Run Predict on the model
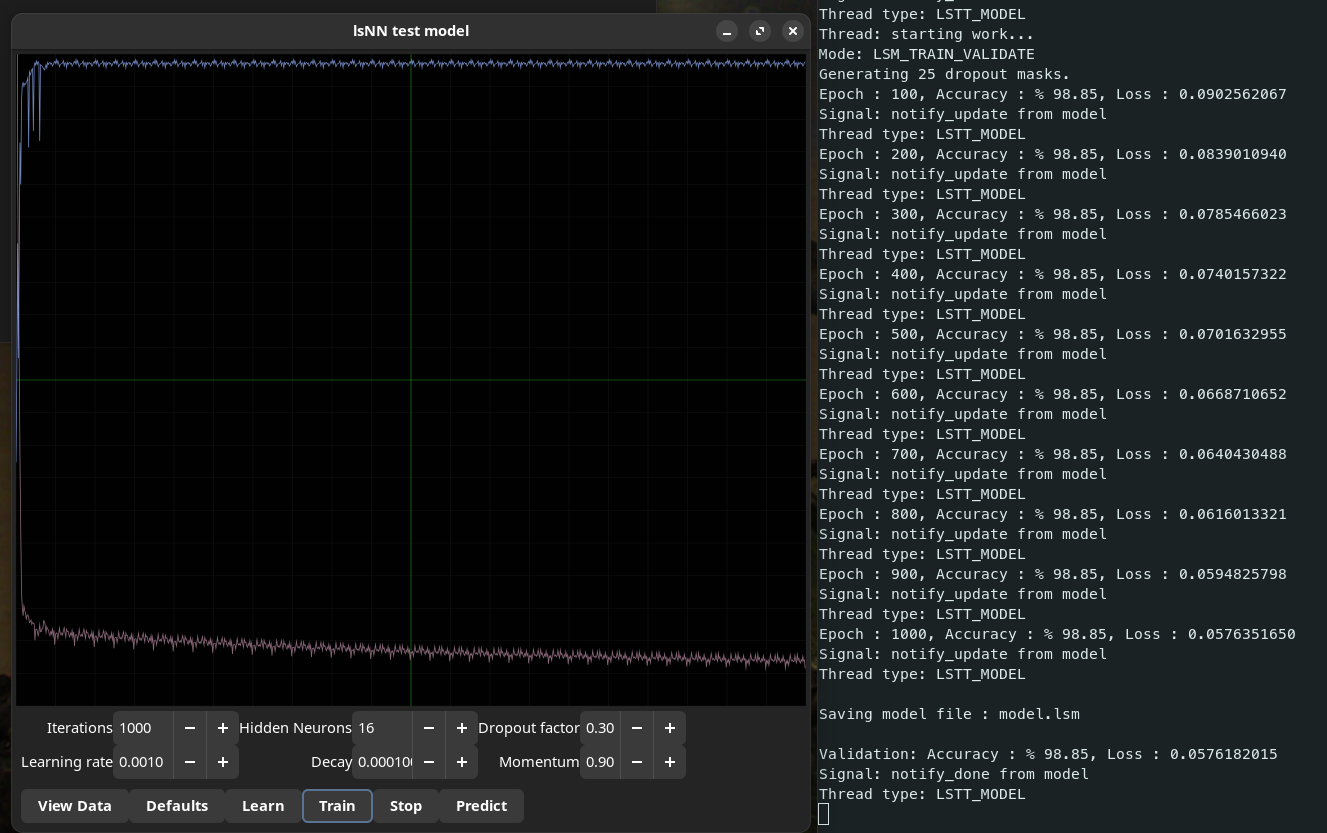 click(481, 805)
